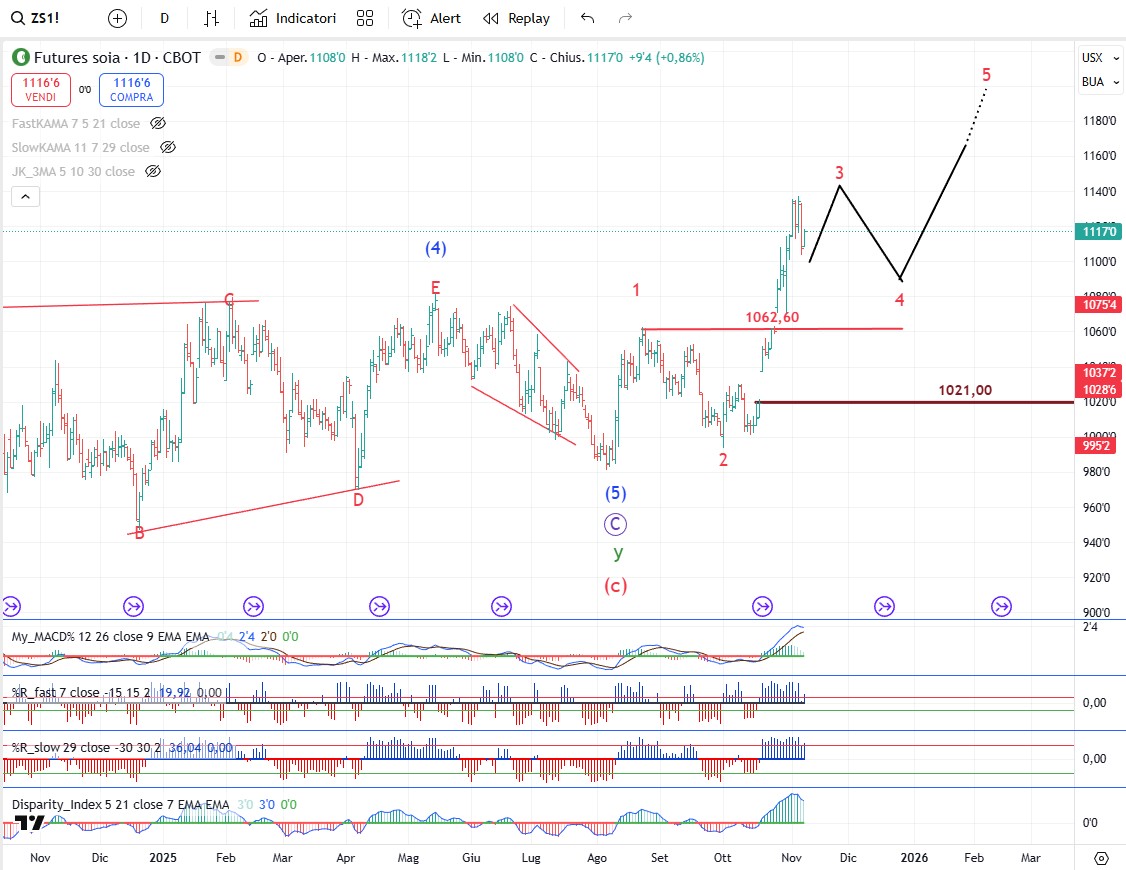Select the FastKAMA 7 5 21 close legend
The height and width of the screenshot is (870, 1126).
point(75,123)
